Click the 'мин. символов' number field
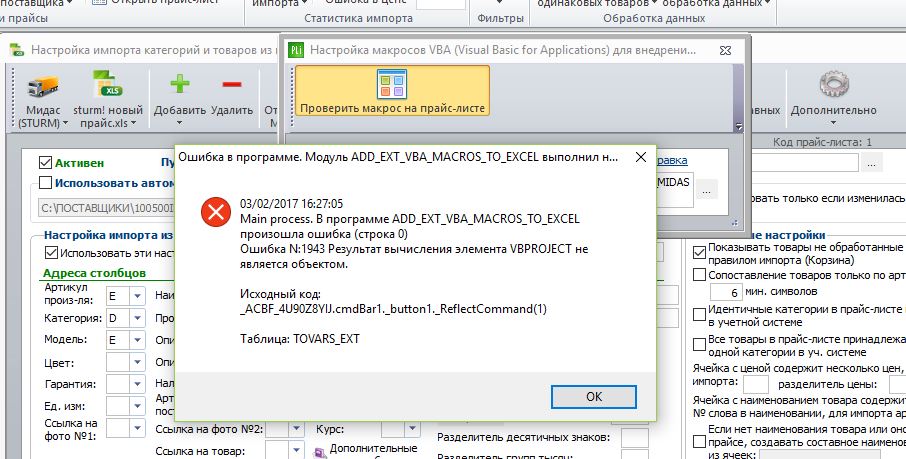 pyautogui.click(x=726, y=292)
